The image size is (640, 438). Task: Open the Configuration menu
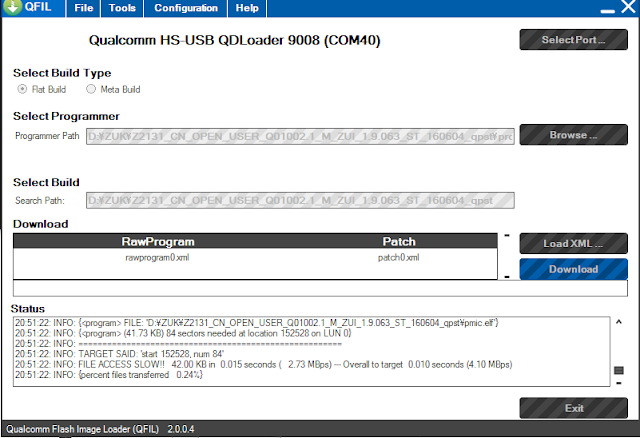pyautogui.click(x=186, y=8)
